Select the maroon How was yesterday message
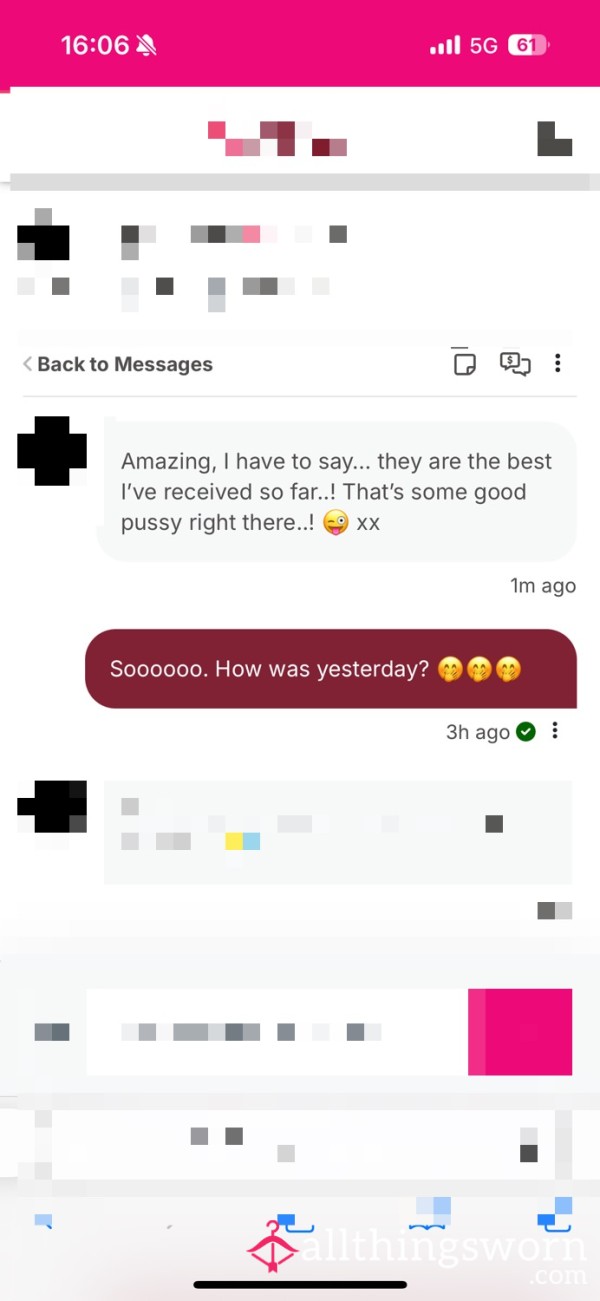600x1301 pixels. (x=331, y=669)
